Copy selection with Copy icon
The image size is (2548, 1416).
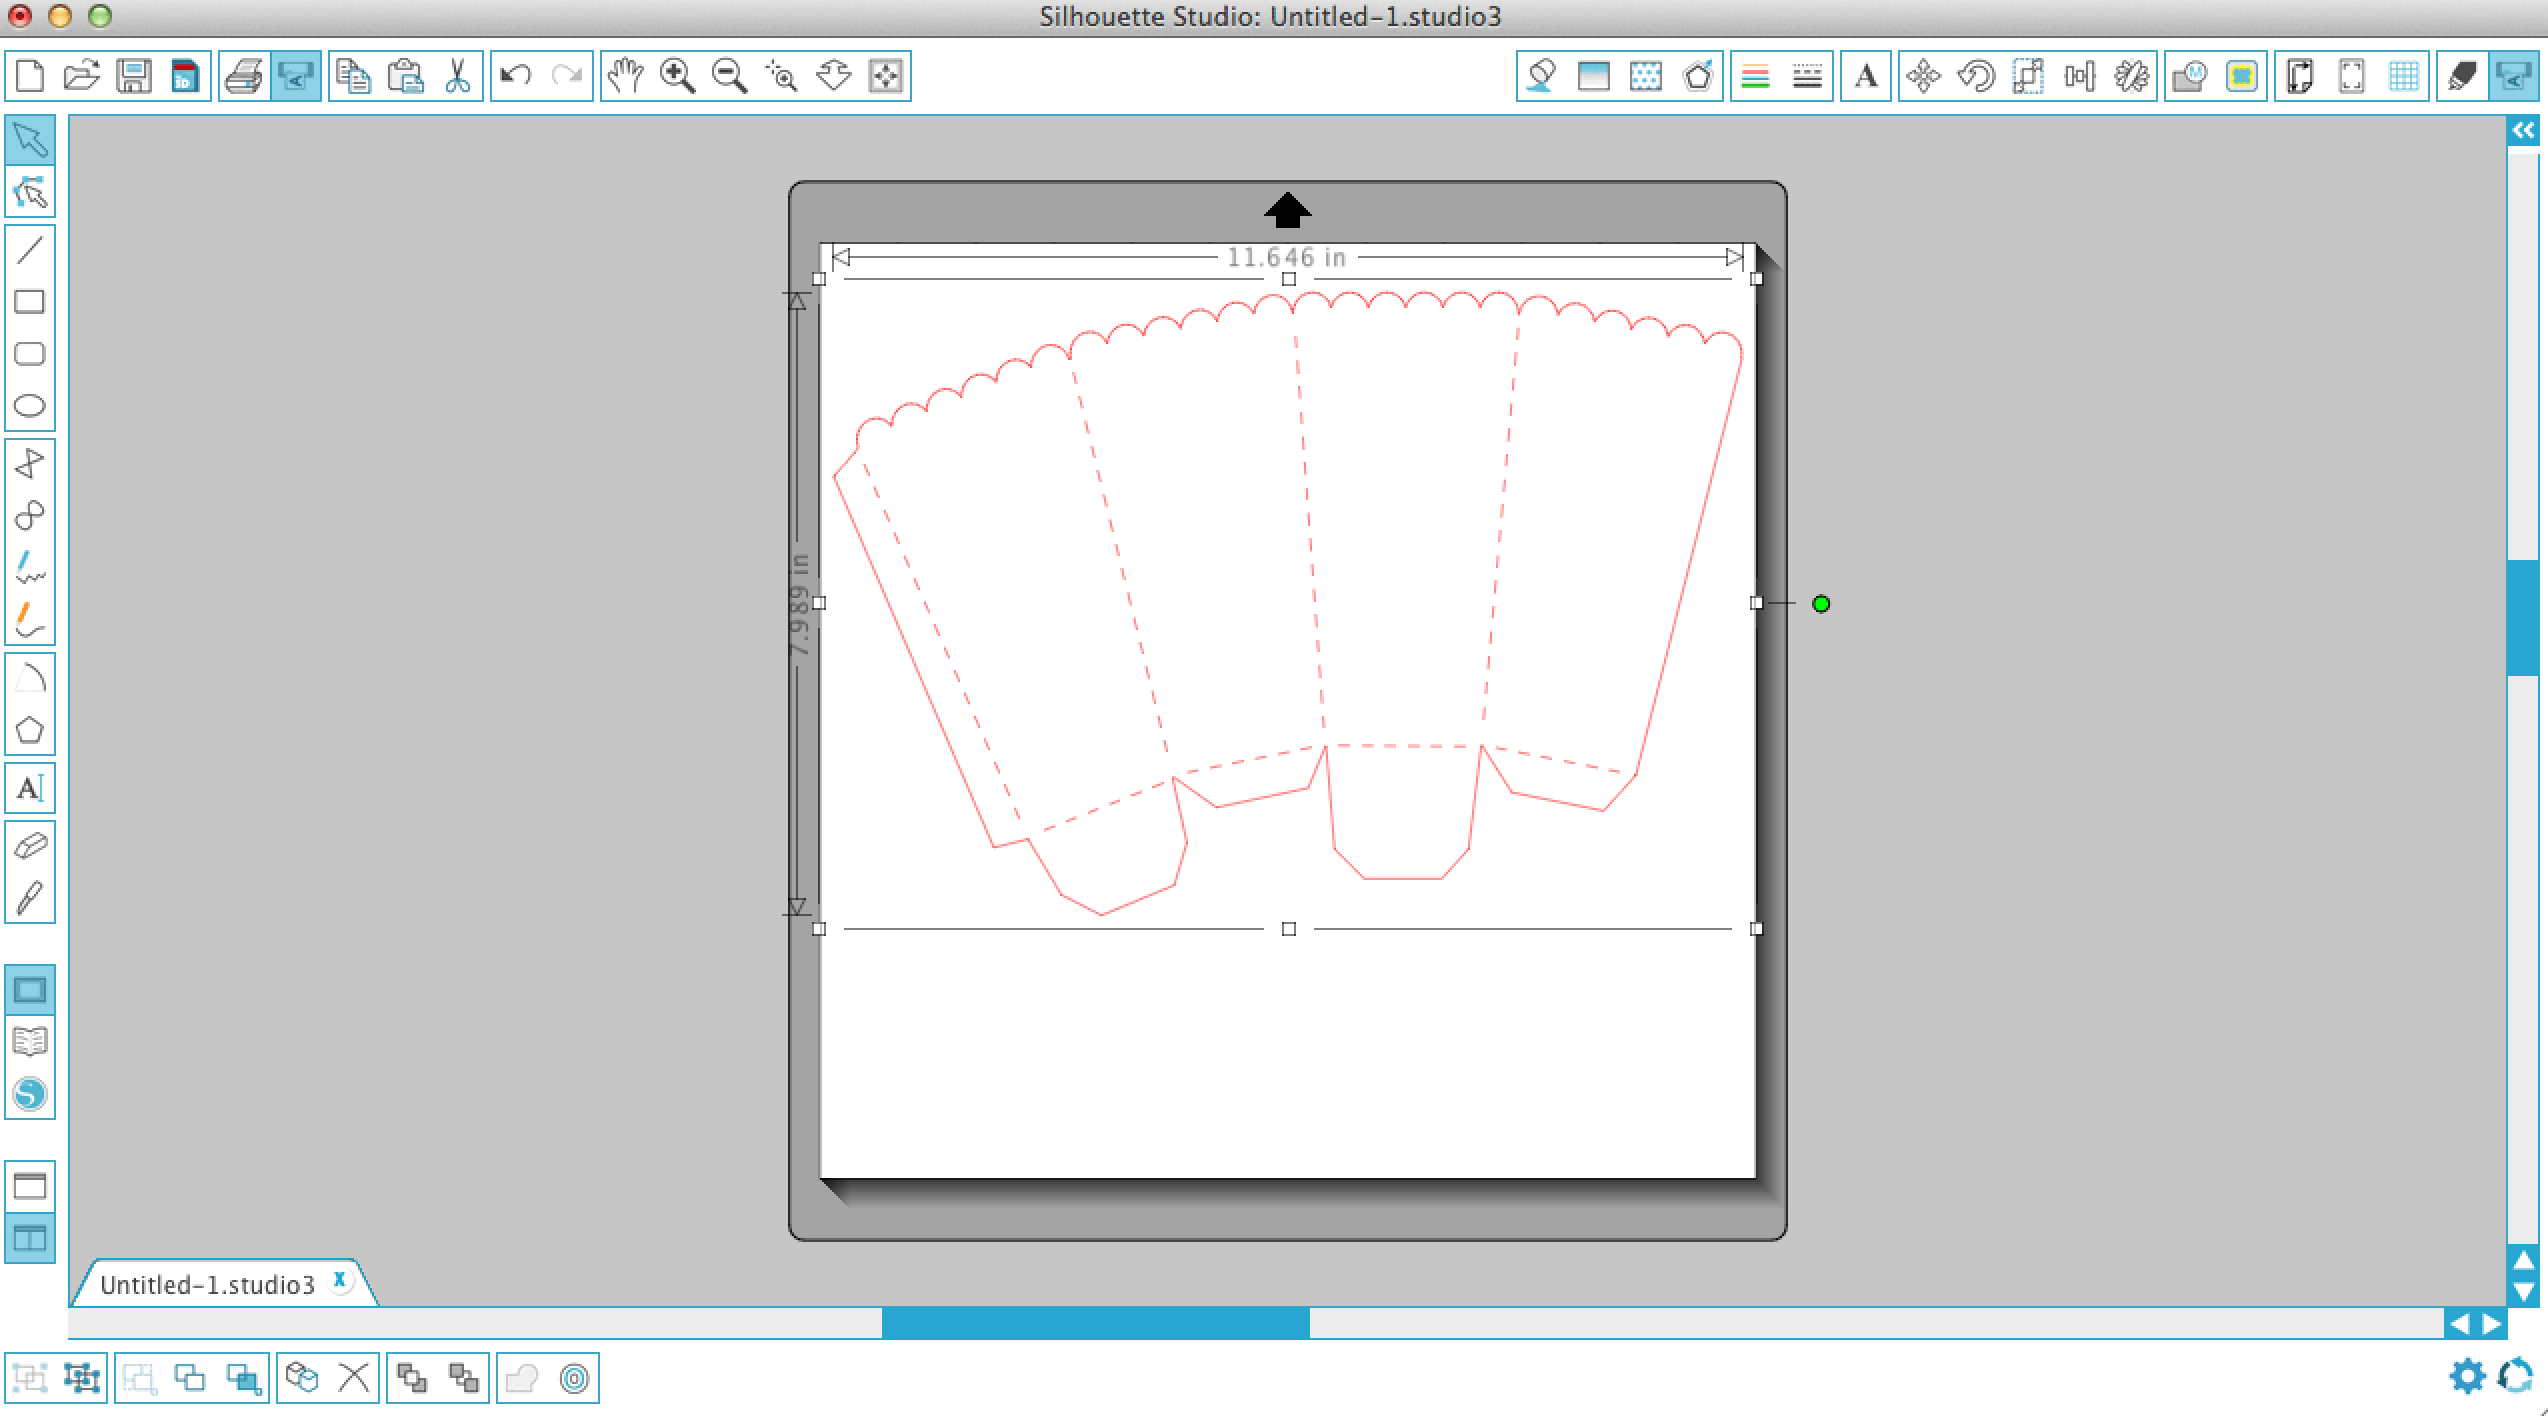354,76
